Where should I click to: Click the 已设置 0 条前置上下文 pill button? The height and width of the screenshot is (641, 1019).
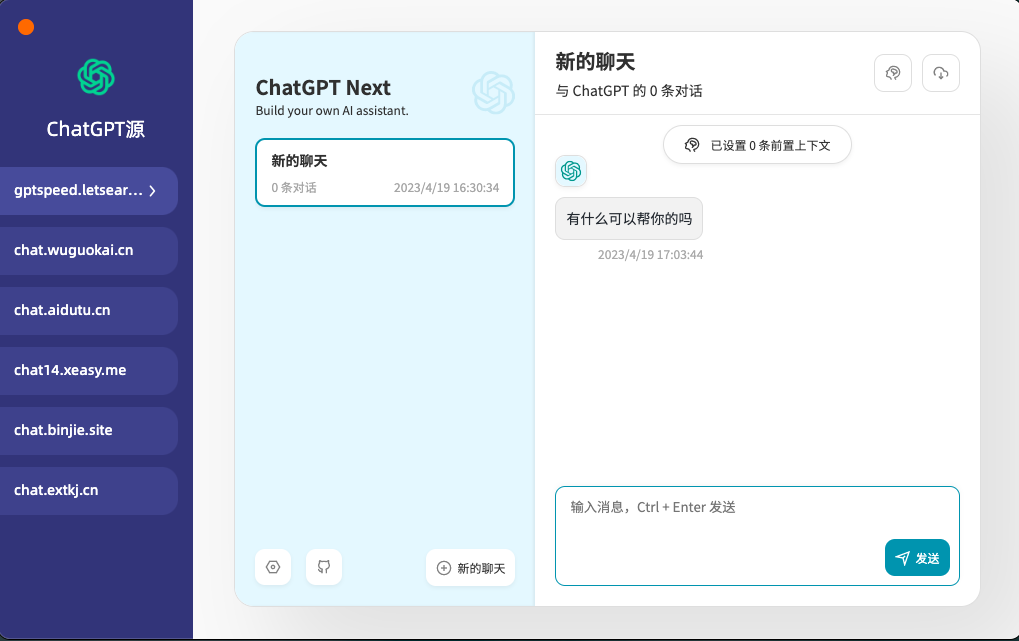756,144
